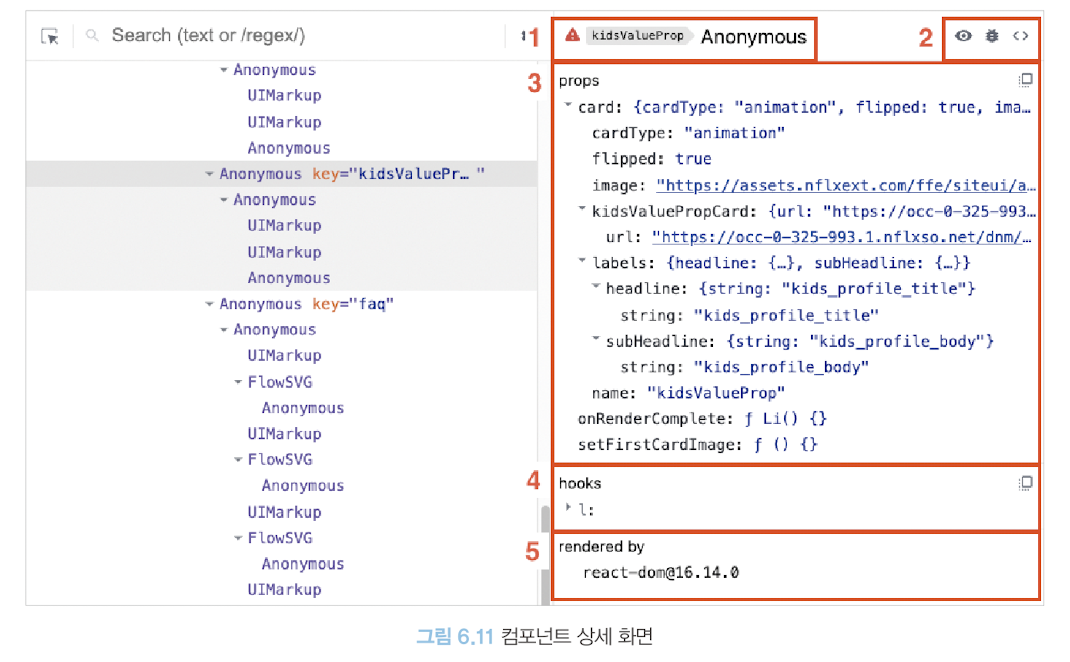Click the string "kids_profile_title" value line

tap(749, 315)
